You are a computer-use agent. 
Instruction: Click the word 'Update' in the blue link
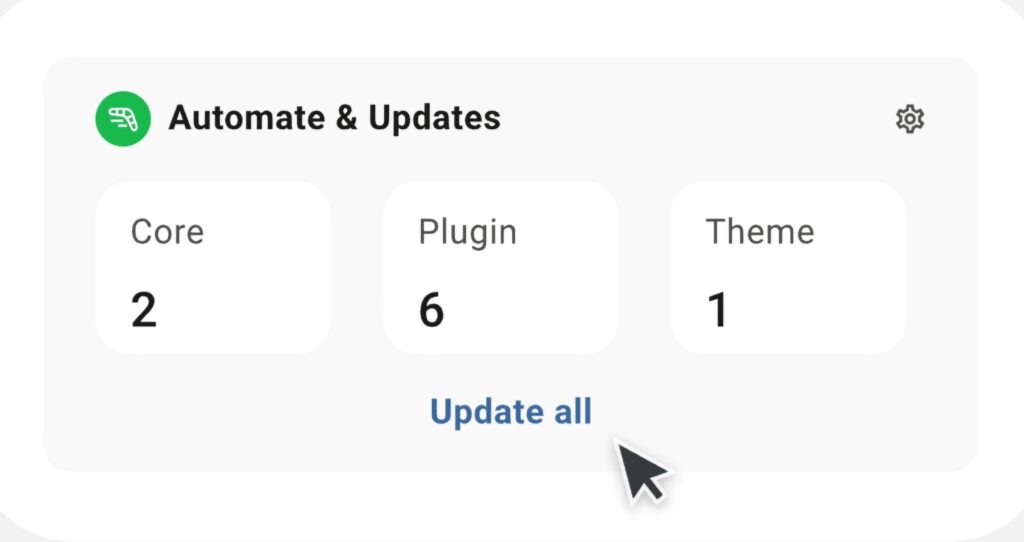487,413
